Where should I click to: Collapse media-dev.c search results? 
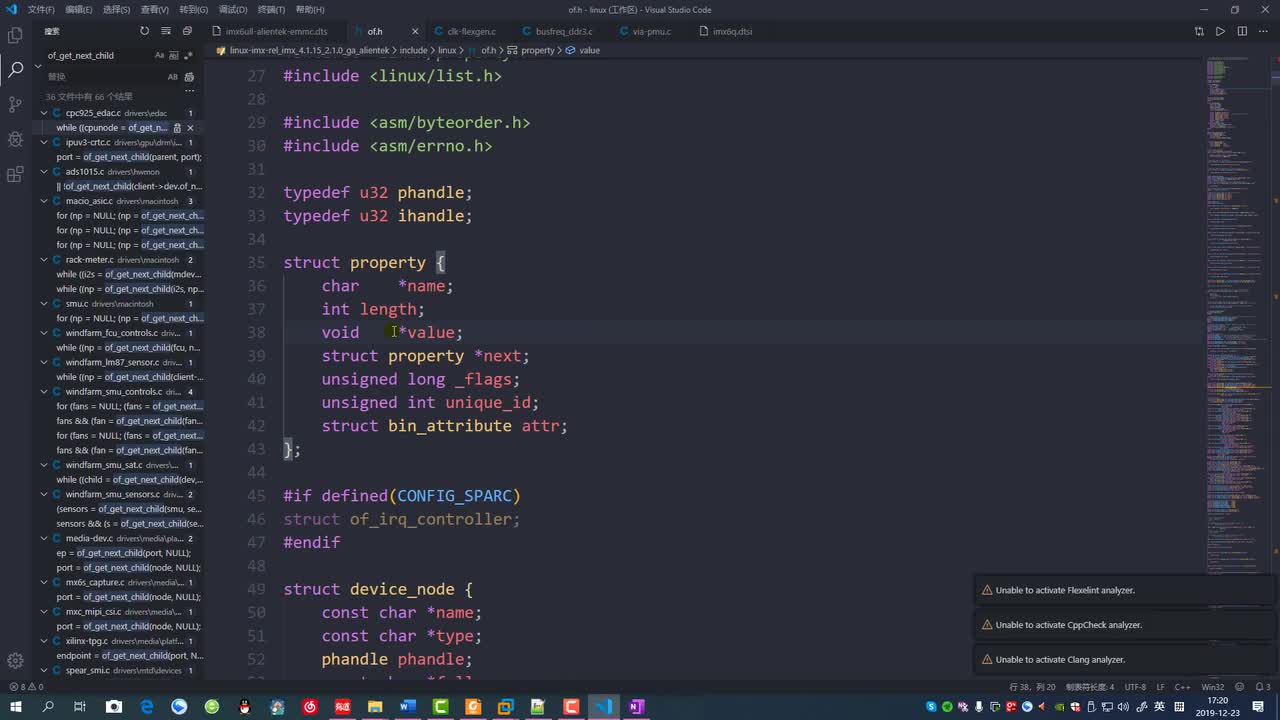tap(45, 538)
